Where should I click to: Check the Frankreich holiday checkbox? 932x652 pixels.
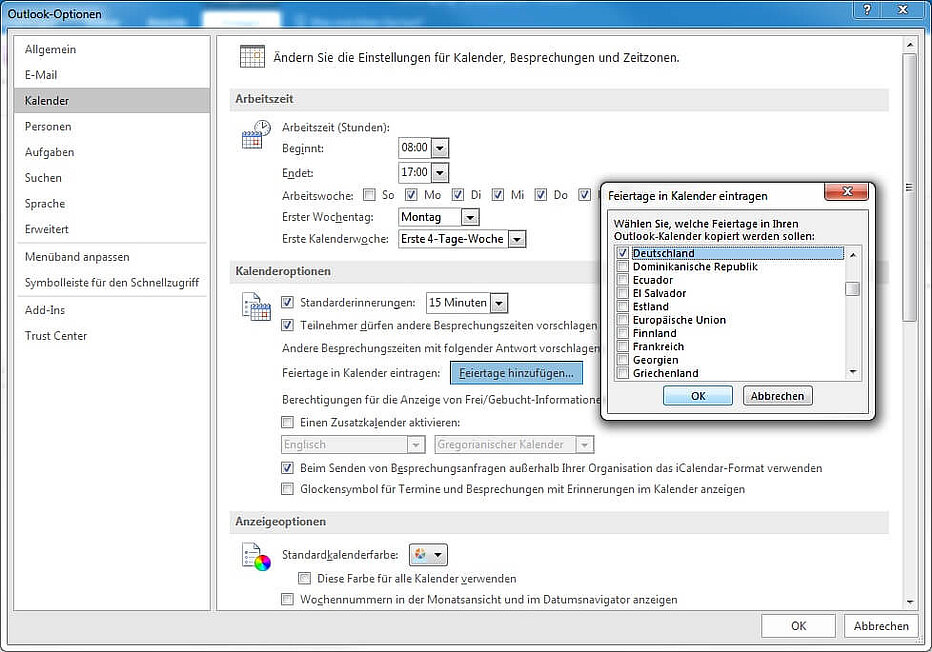(622, 347)
